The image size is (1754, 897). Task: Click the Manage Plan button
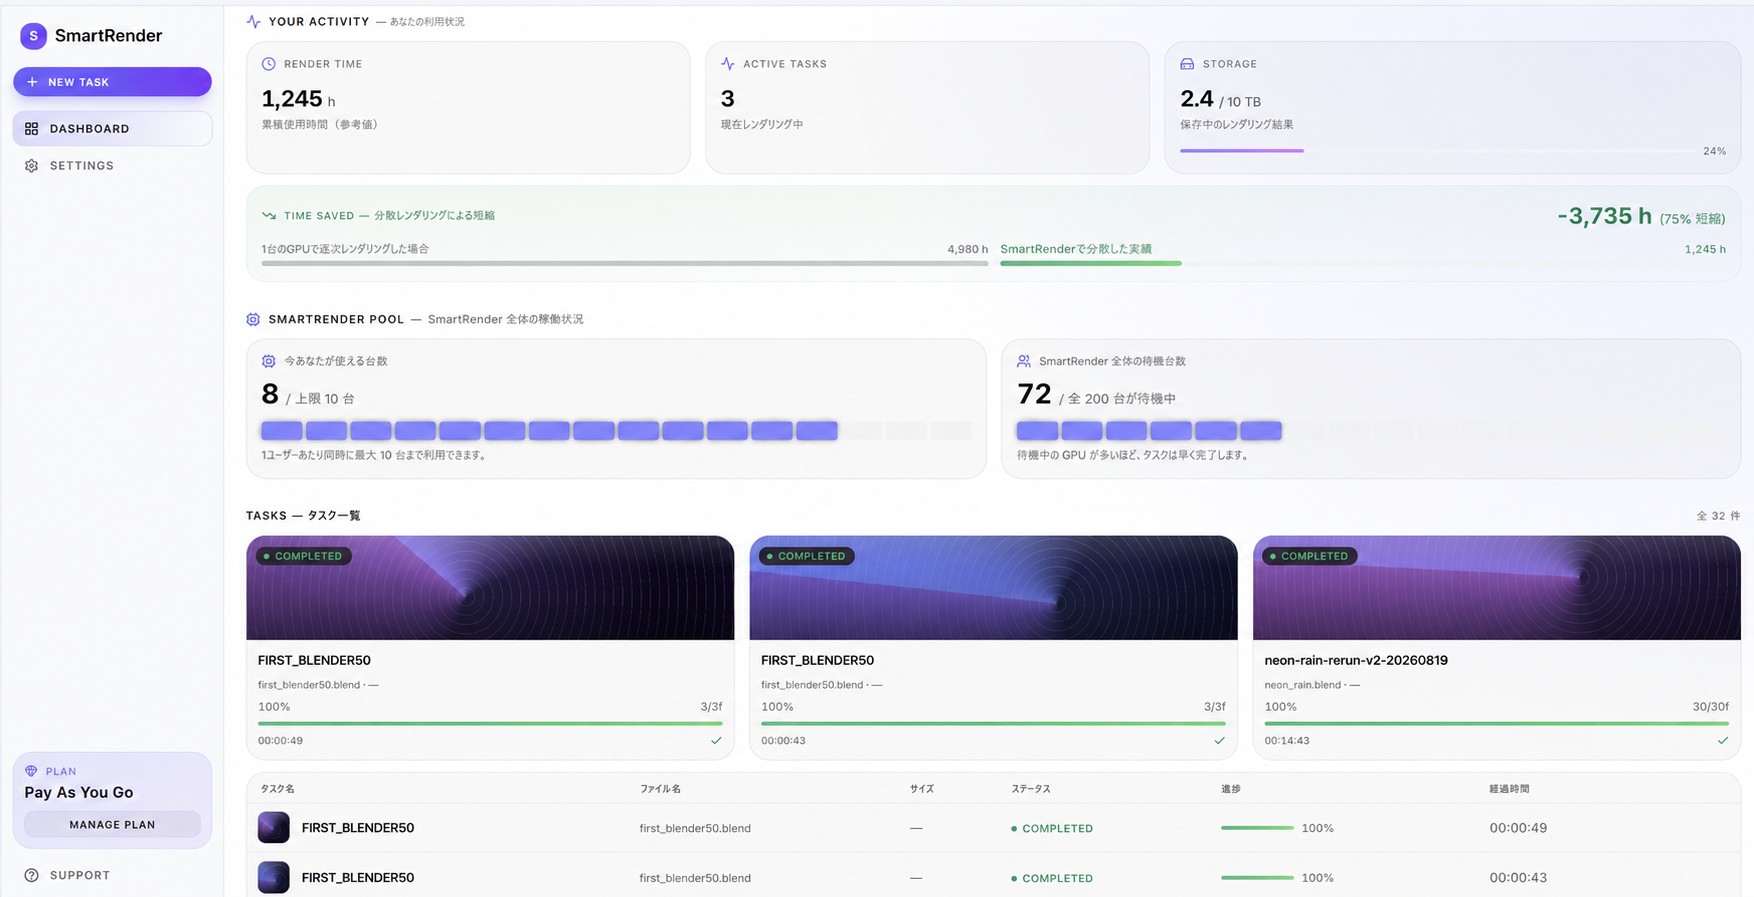point(112,825)
